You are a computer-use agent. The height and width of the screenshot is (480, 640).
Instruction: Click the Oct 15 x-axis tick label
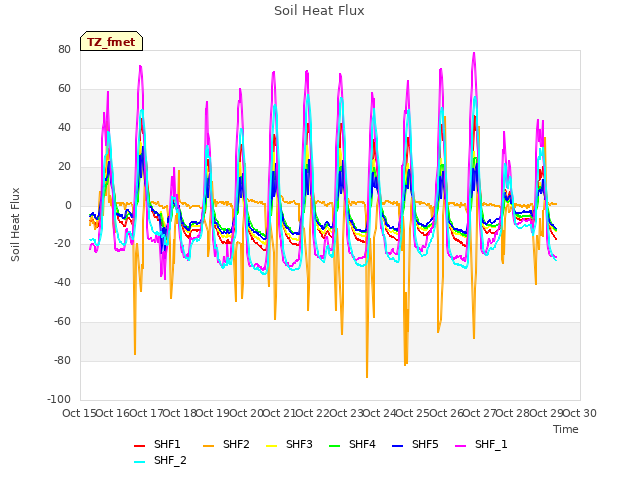tap(80, 413)
